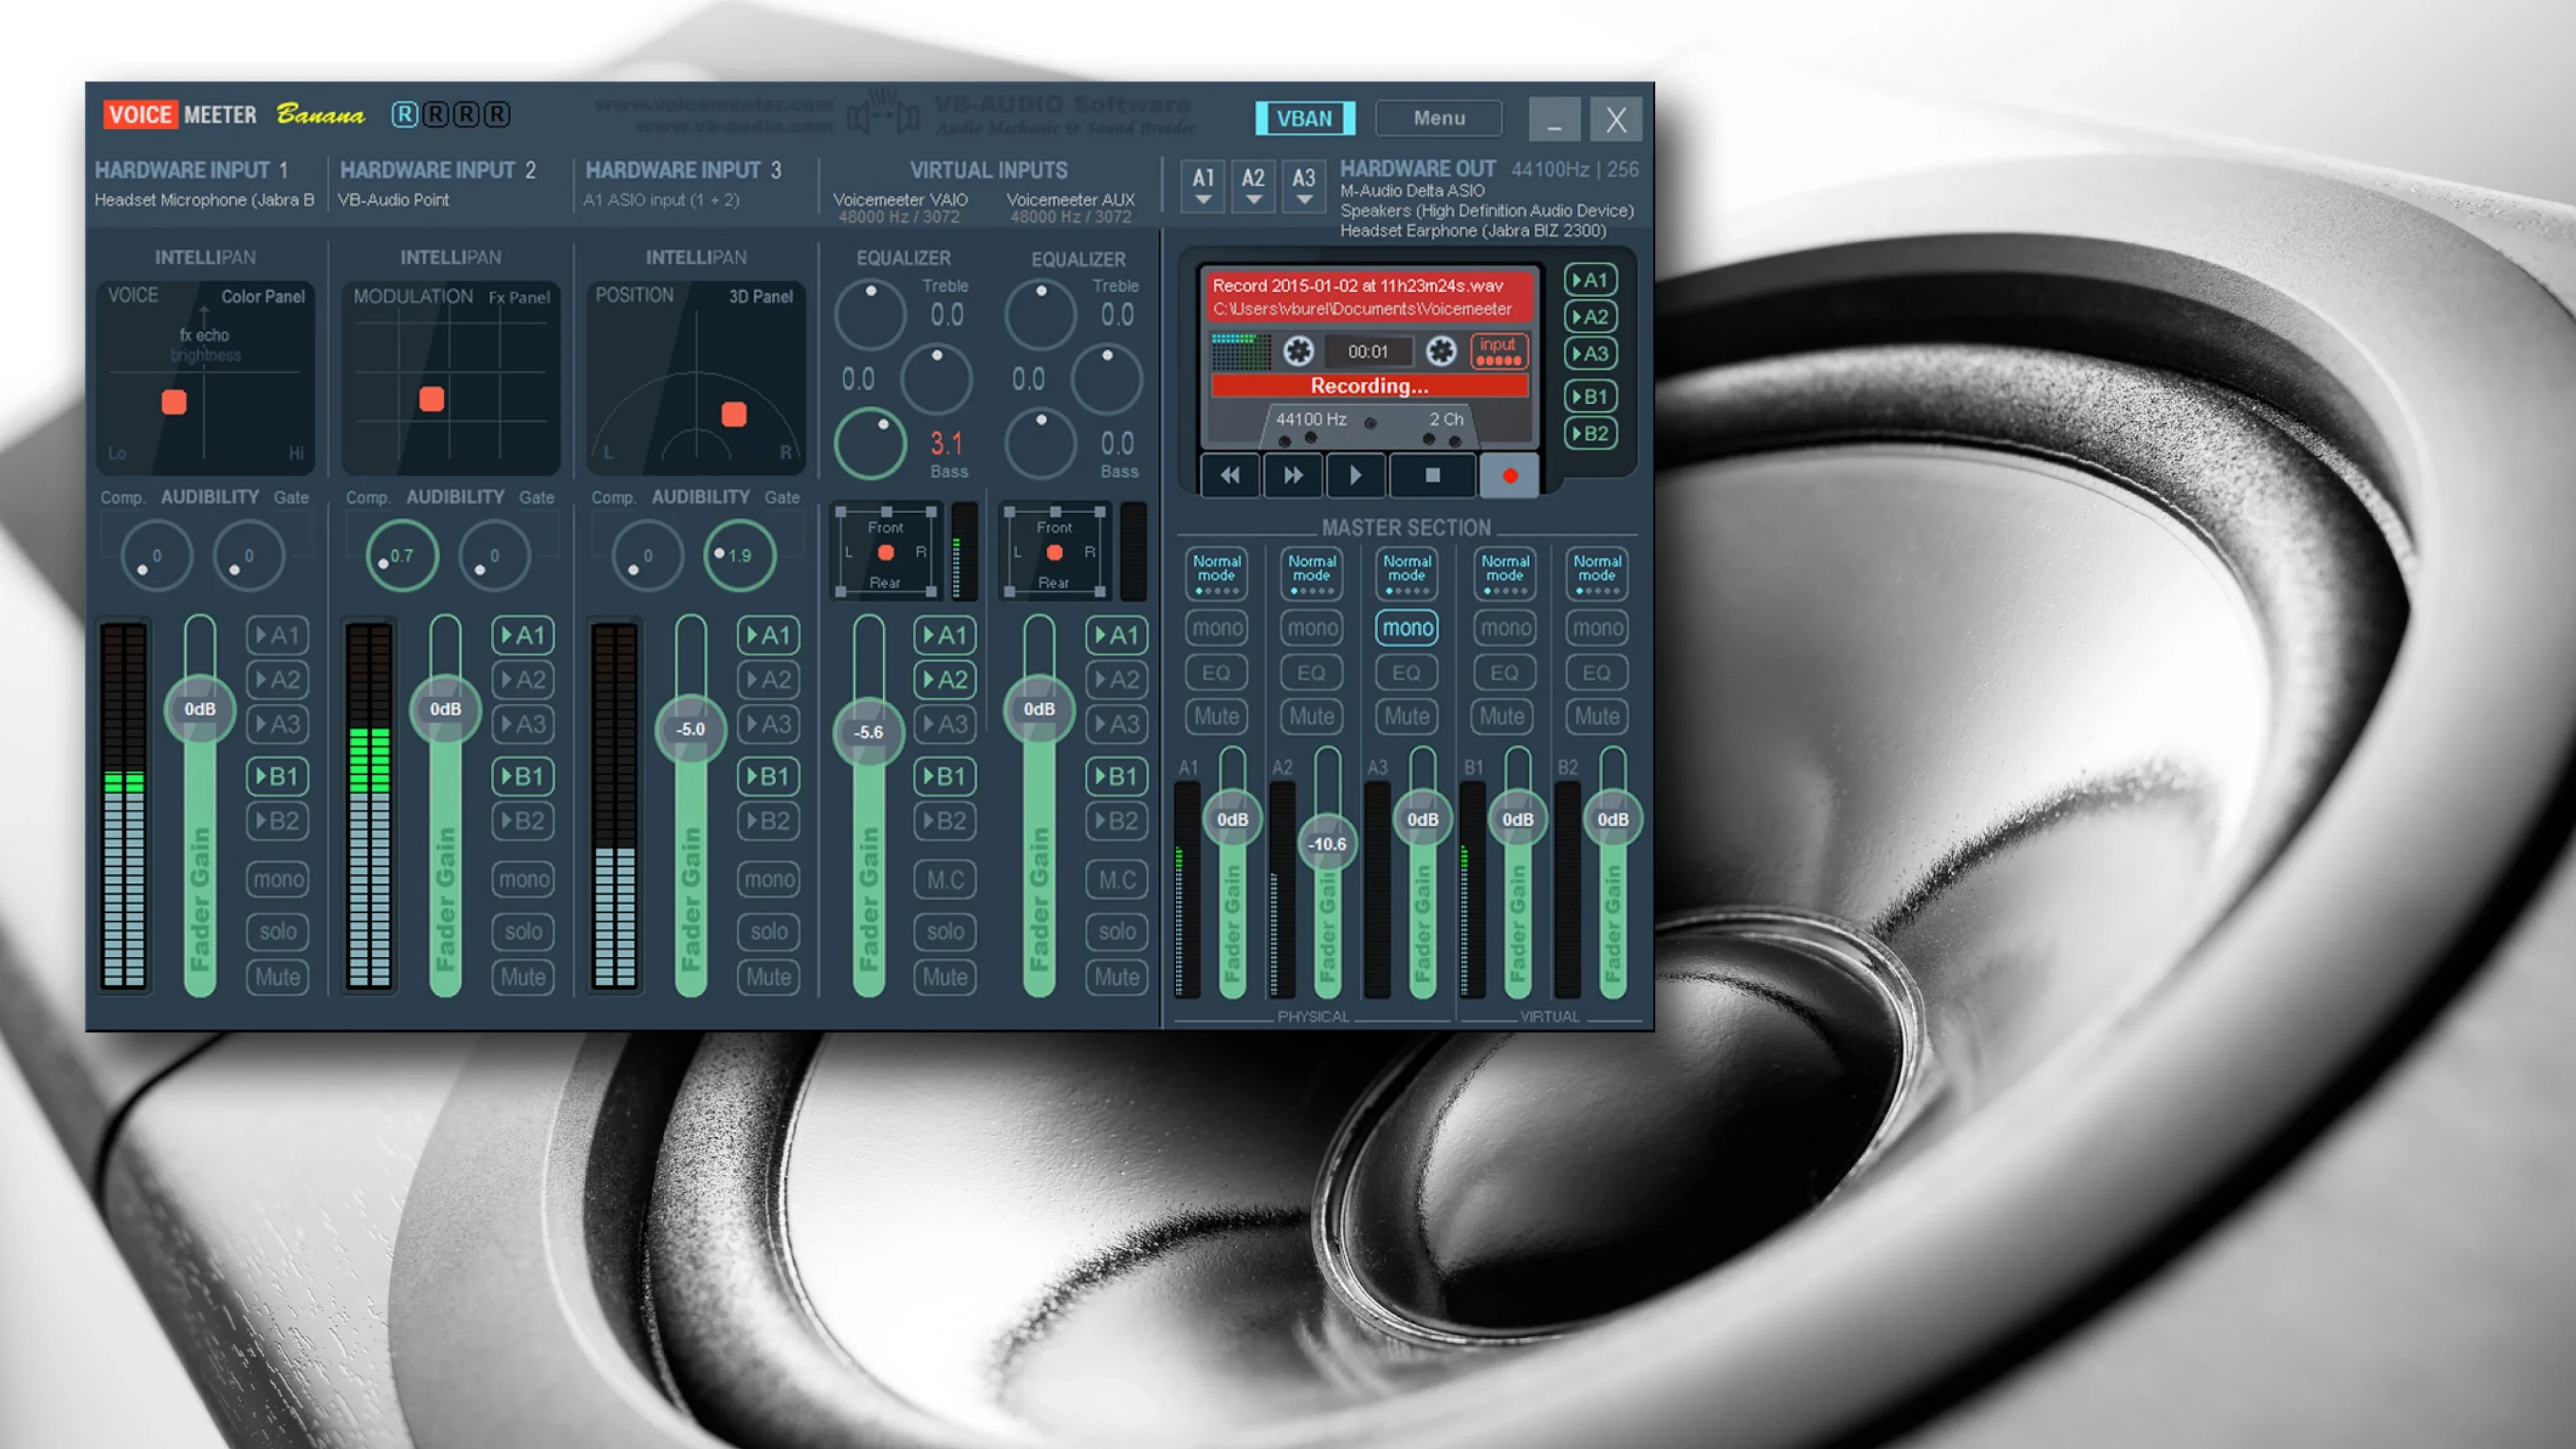Open the Normal mode selector for bus A1
Viewport: 2576px width, 1449px height.
click(x=1216, y=572)
